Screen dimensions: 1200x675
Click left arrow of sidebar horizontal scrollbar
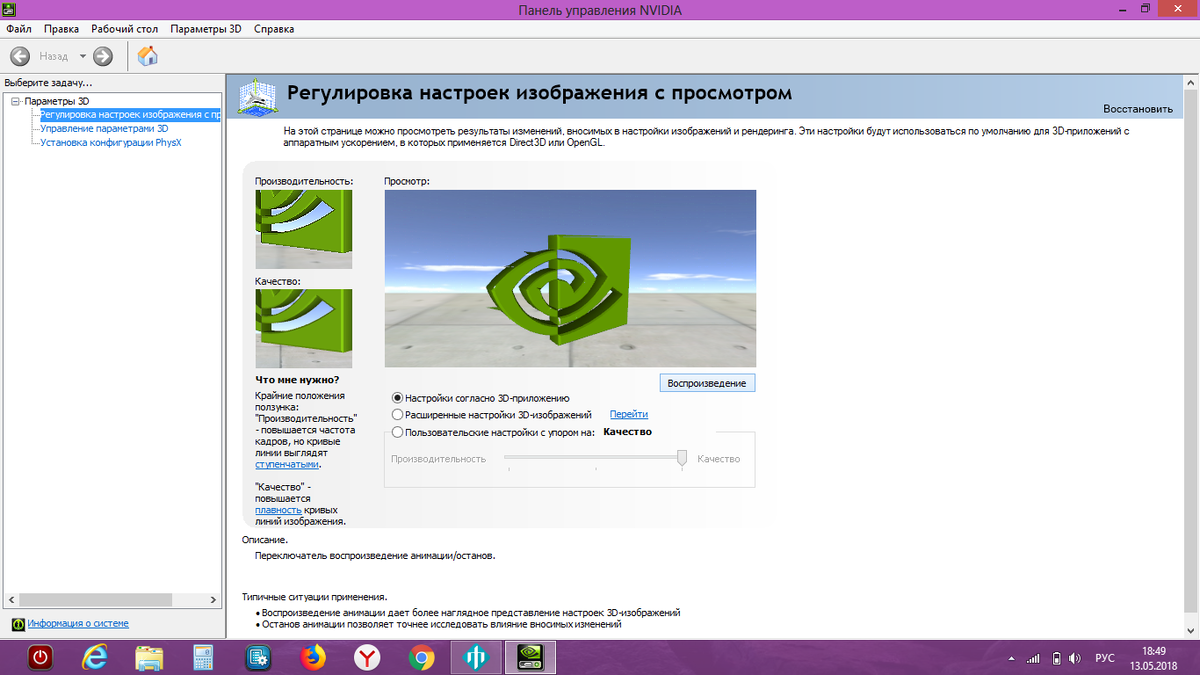(10, 598)
